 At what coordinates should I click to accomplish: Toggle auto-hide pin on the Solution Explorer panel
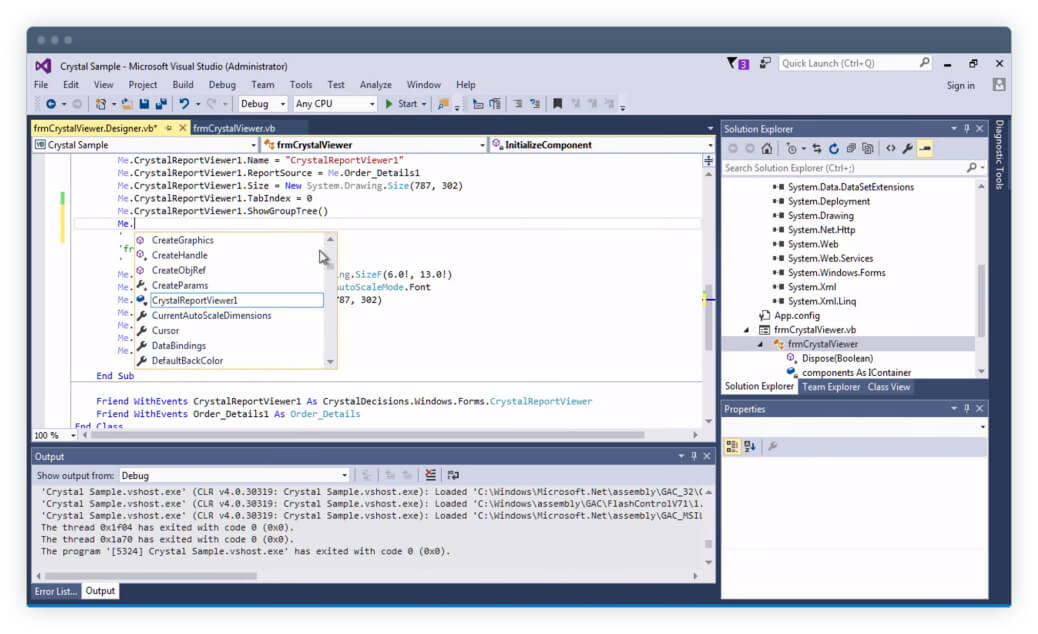click(967, 128)
